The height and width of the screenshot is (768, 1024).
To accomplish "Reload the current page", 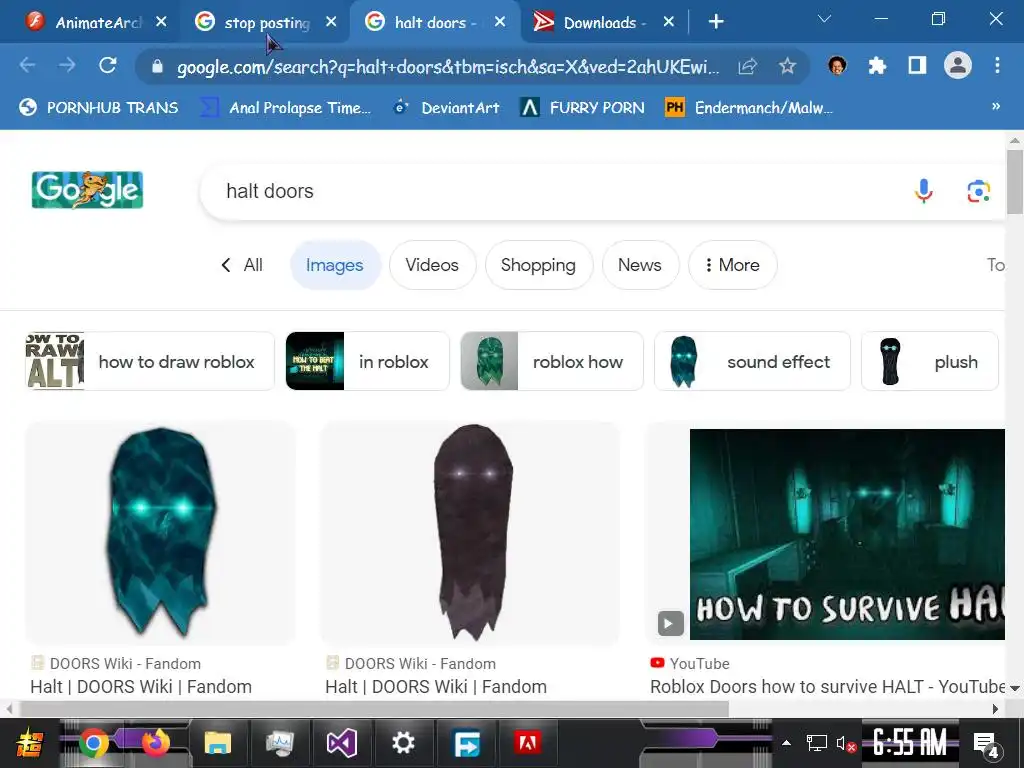I will point(108,65).
